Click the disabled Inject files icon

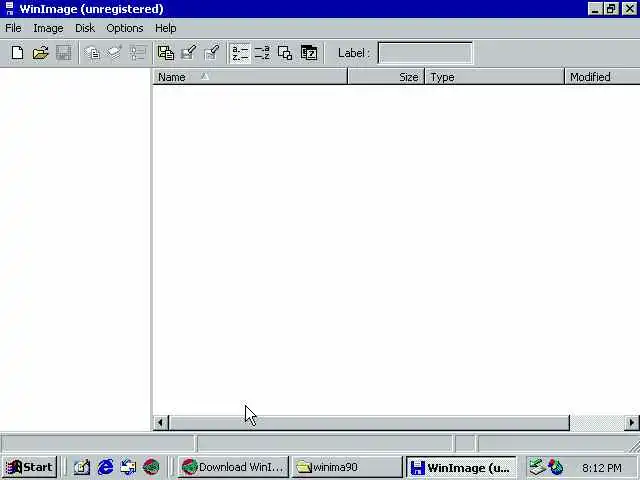click(x=93, y=53)
